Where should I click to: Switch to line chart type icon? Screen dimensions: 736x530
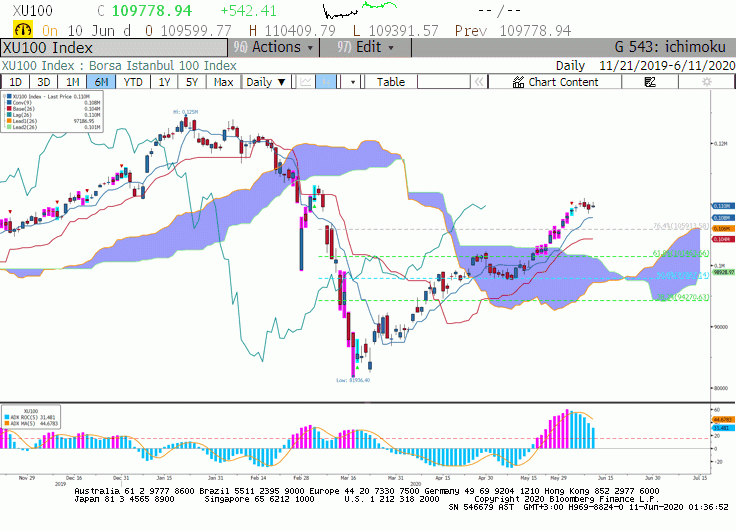306,82
